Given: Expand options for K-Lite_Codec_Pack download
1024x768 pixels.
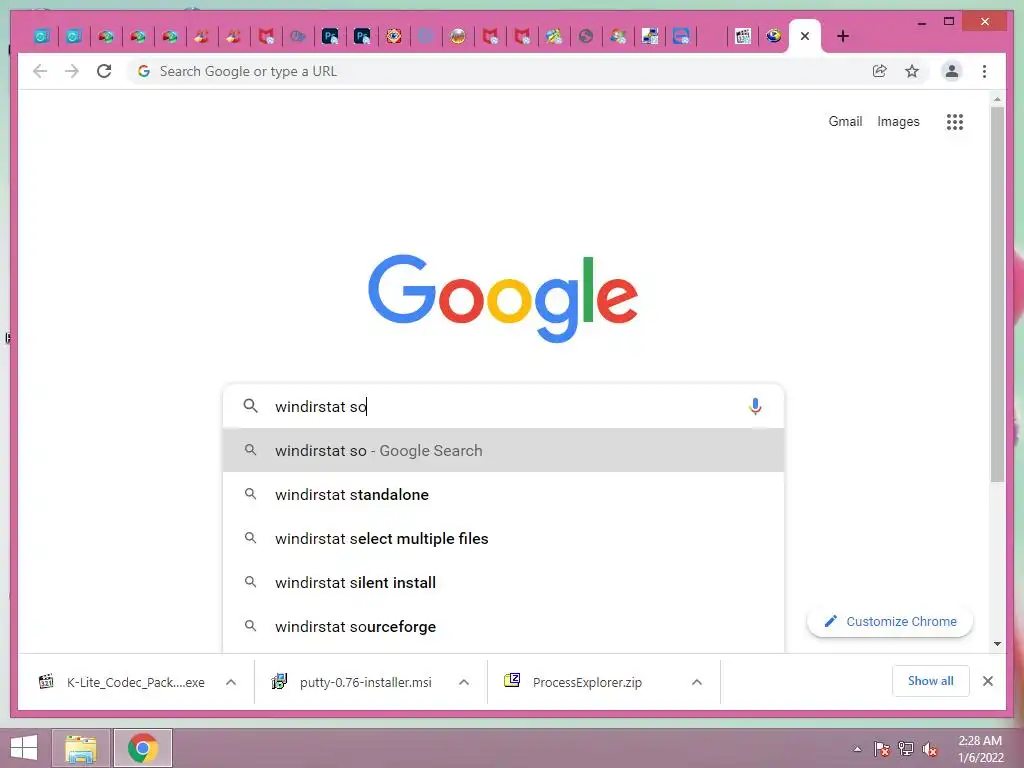Looking at the screenshot, I should 231,682.
